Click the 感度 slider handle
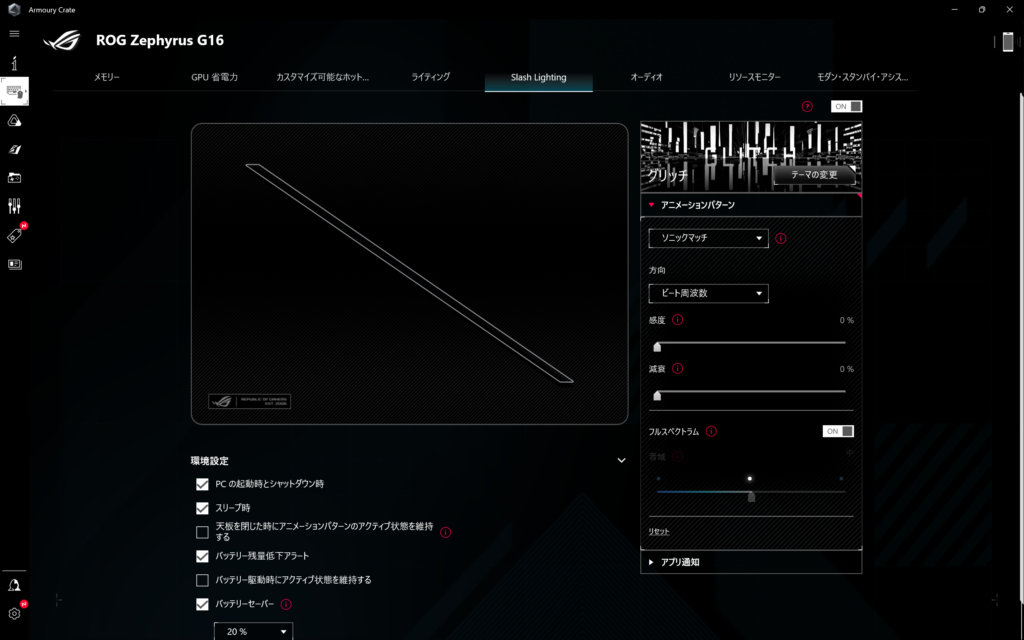The height and width of the screenshot is (640, 1024). coord(657,346)
